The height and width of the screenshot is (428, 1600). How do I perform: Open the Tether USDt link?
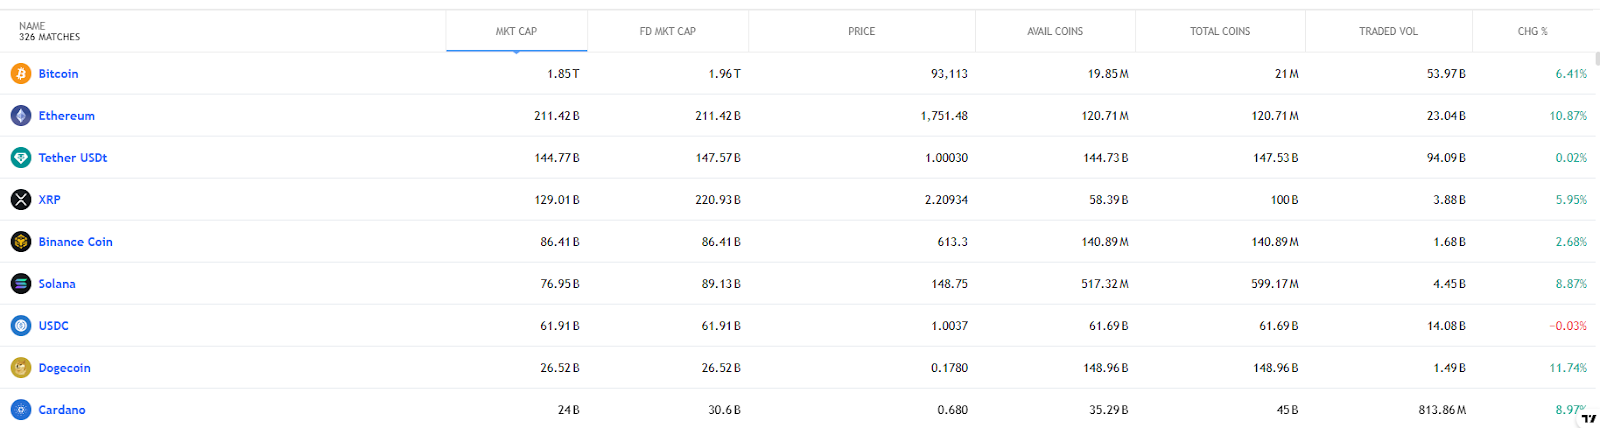coord(73,158)
